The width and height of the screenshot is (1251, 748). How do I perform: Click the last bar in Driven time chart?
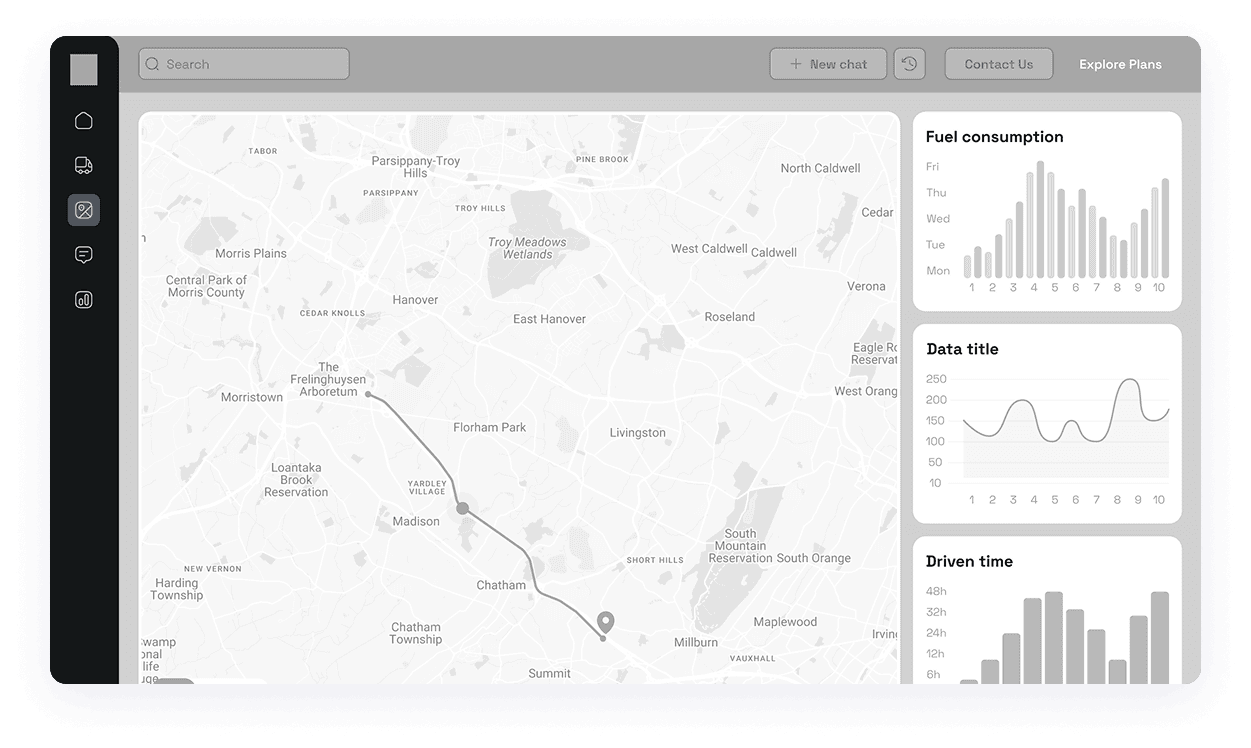tap(1161, 635)
